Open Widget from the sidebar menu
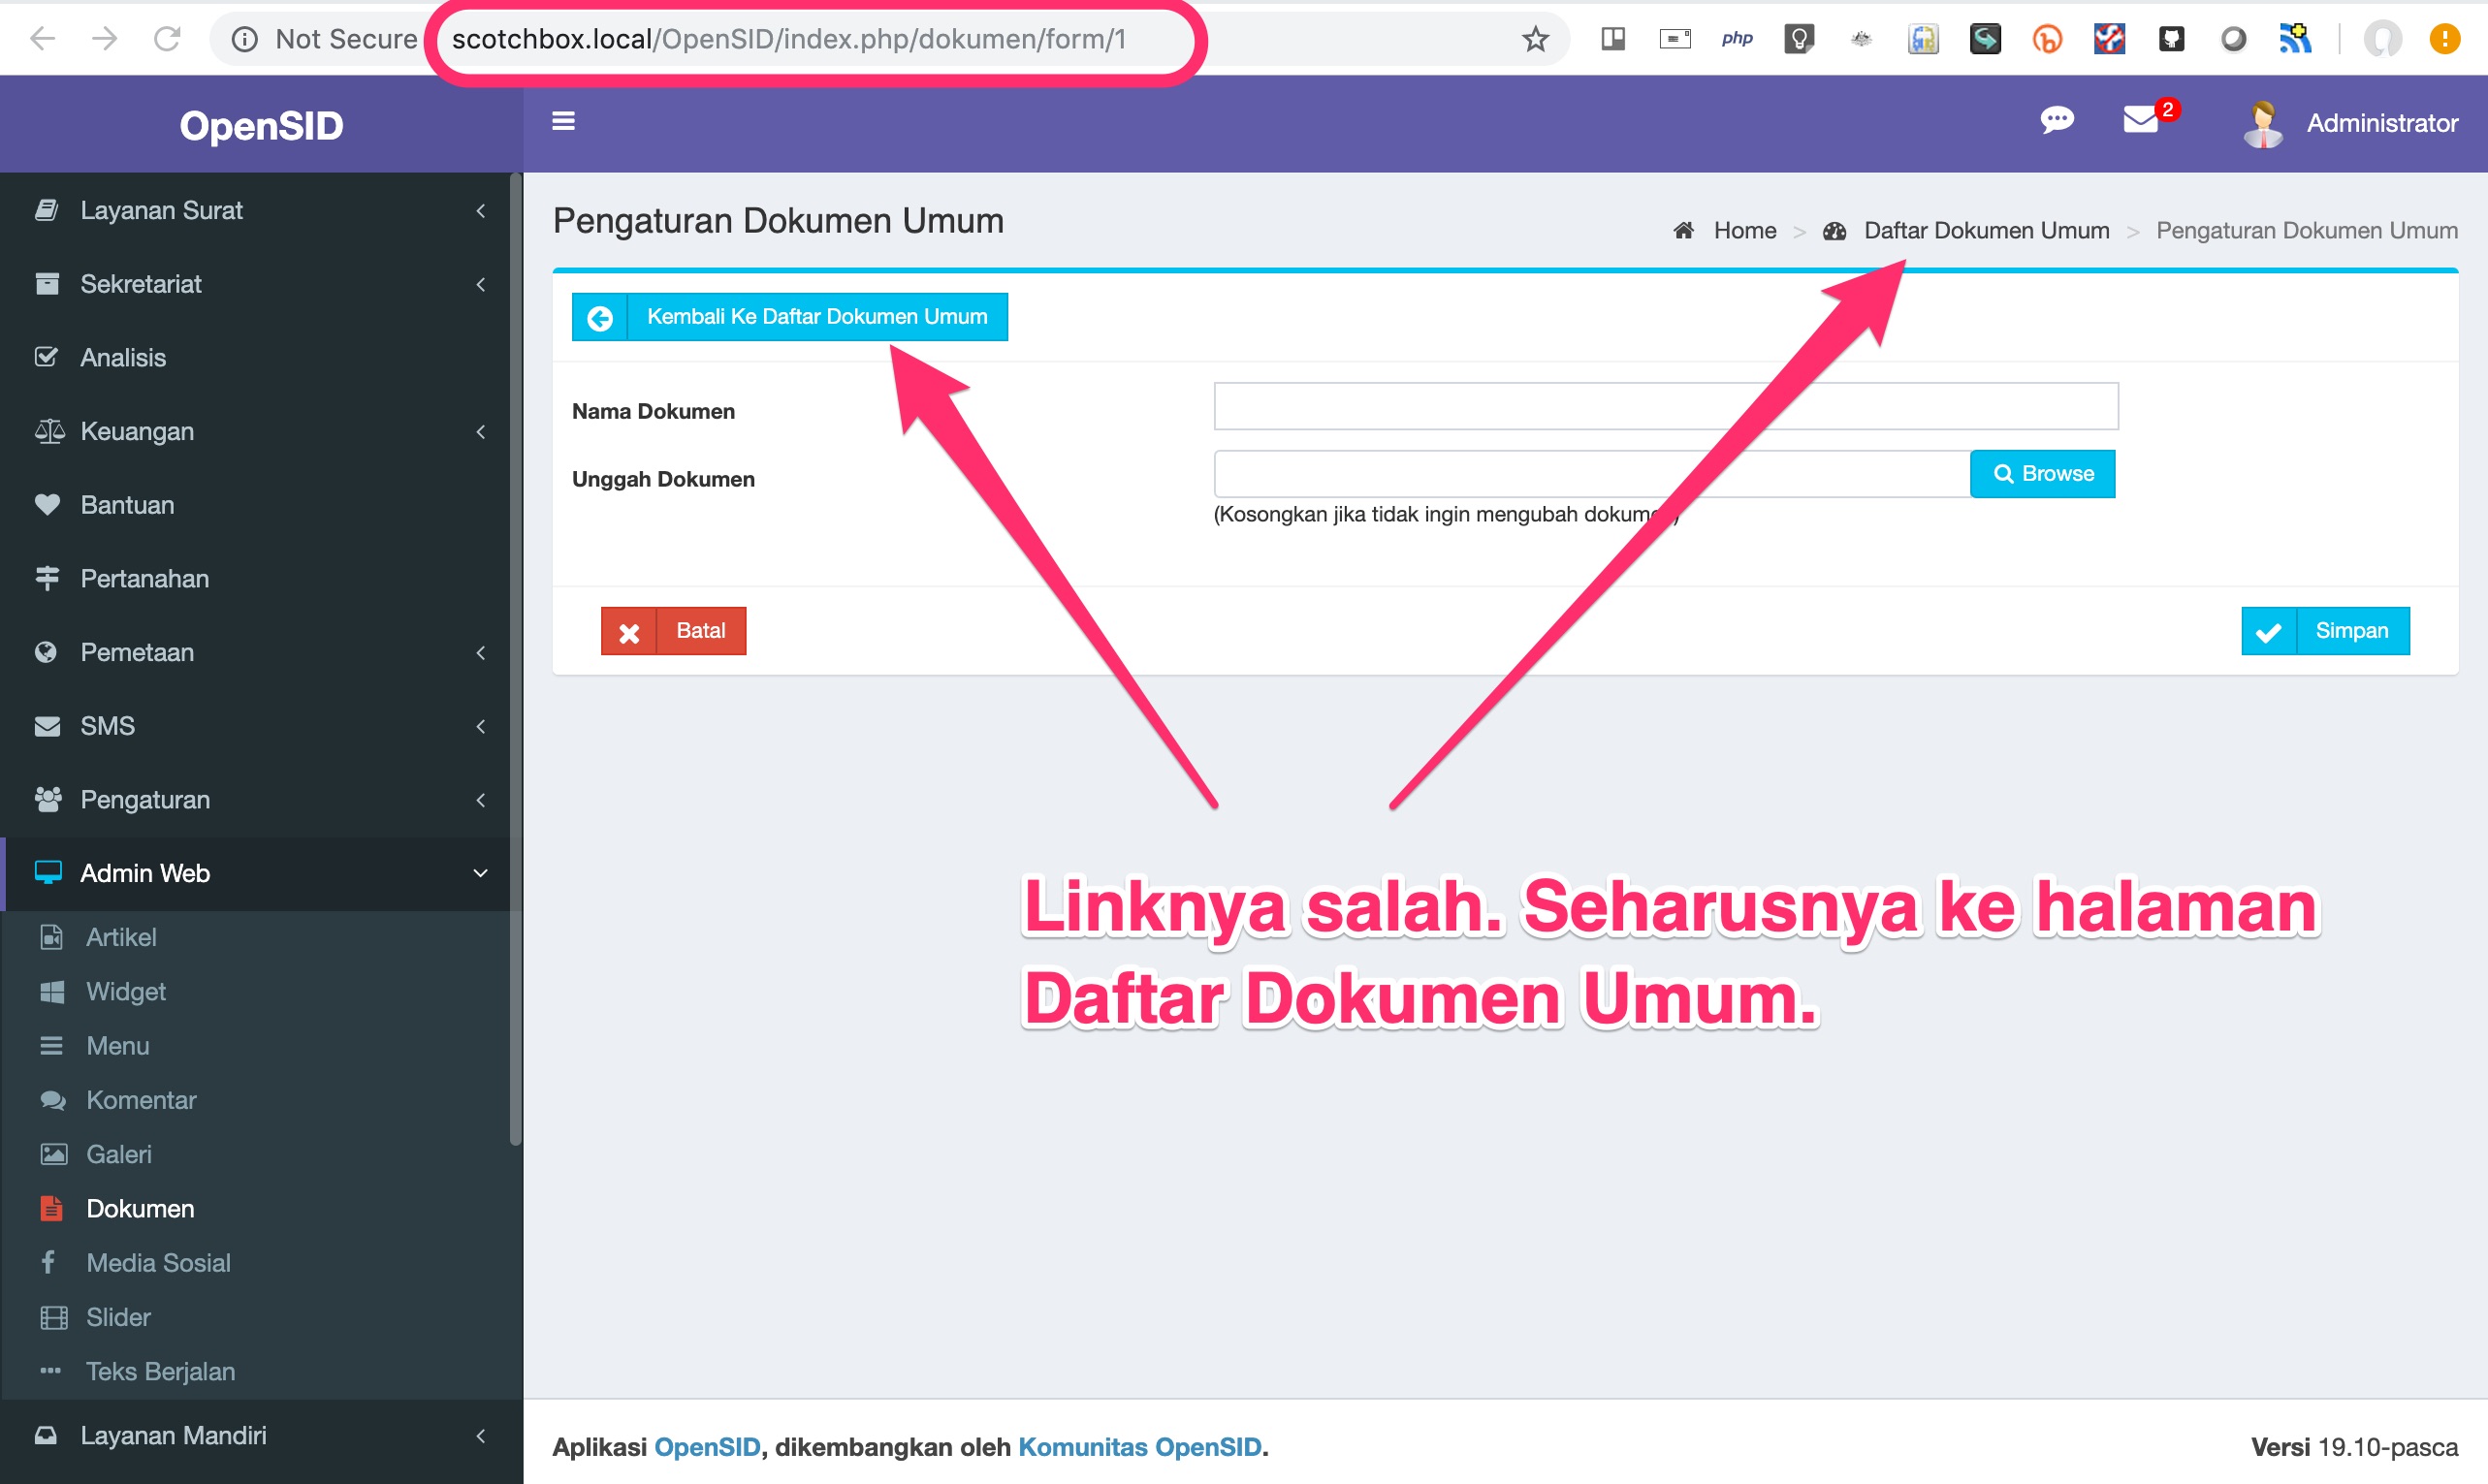The width and height of the screenshot is (2488, 1484). coord(125,991)
